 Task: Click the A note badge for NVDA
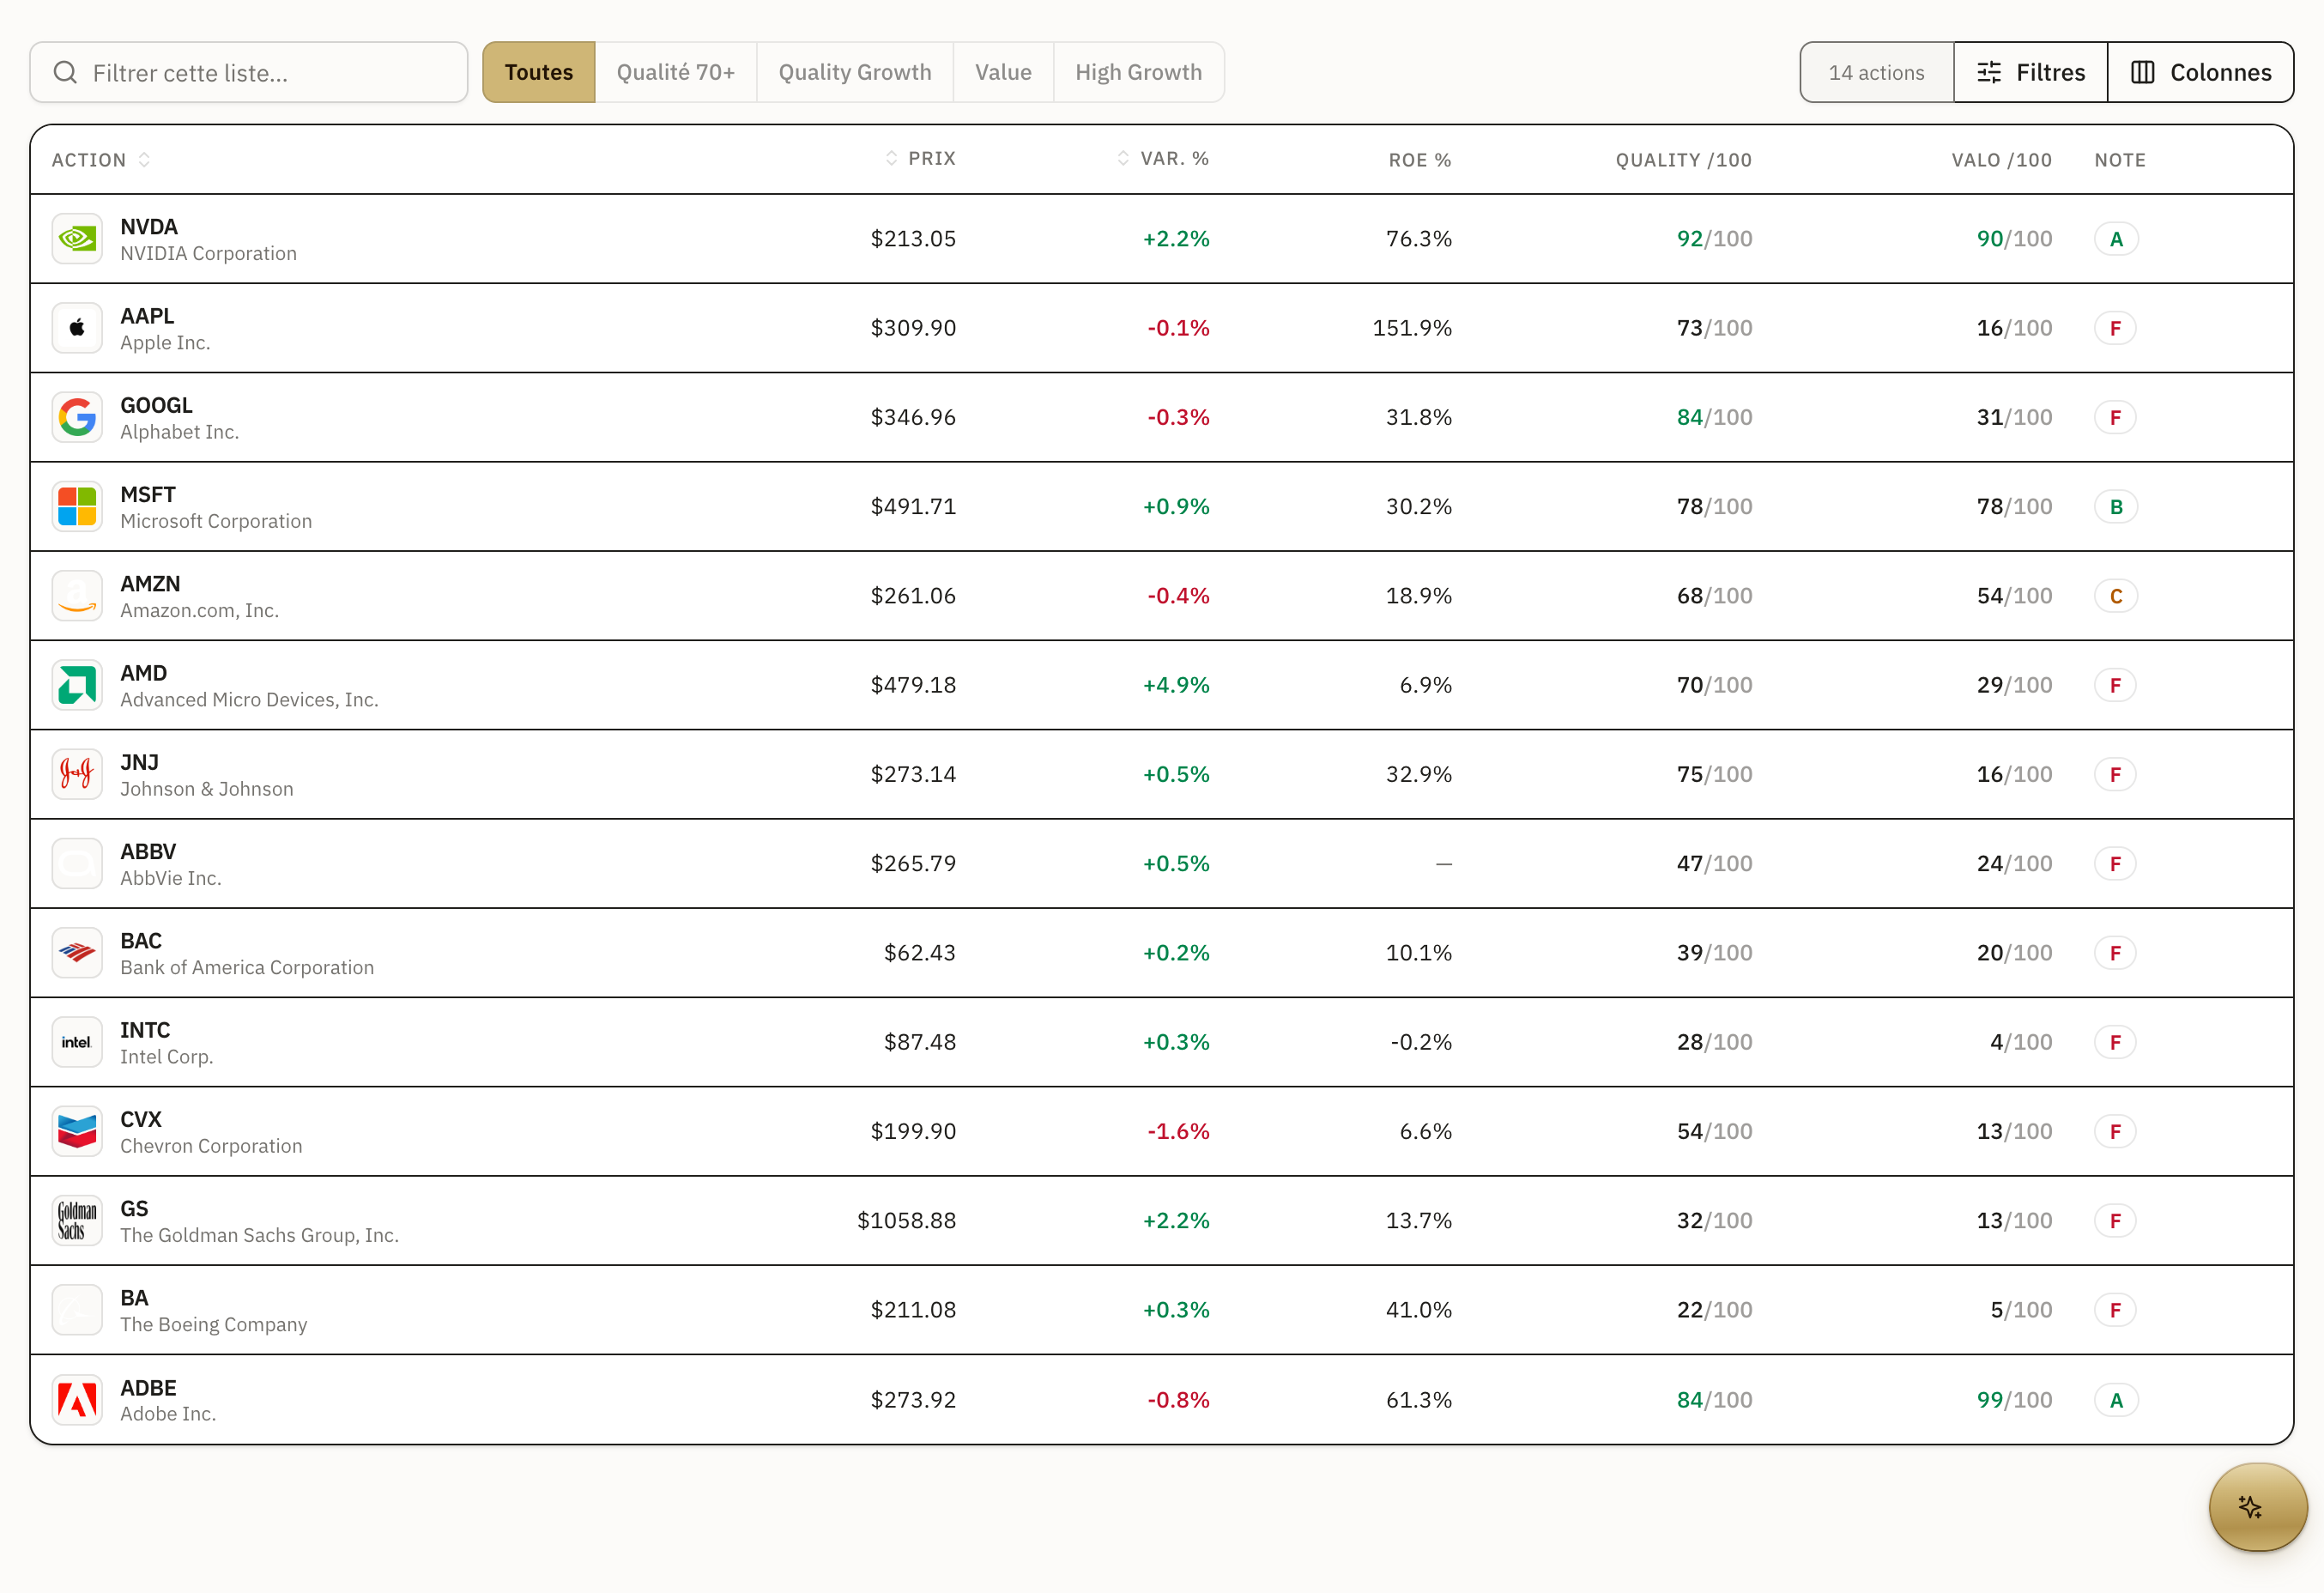[2116, 239]
